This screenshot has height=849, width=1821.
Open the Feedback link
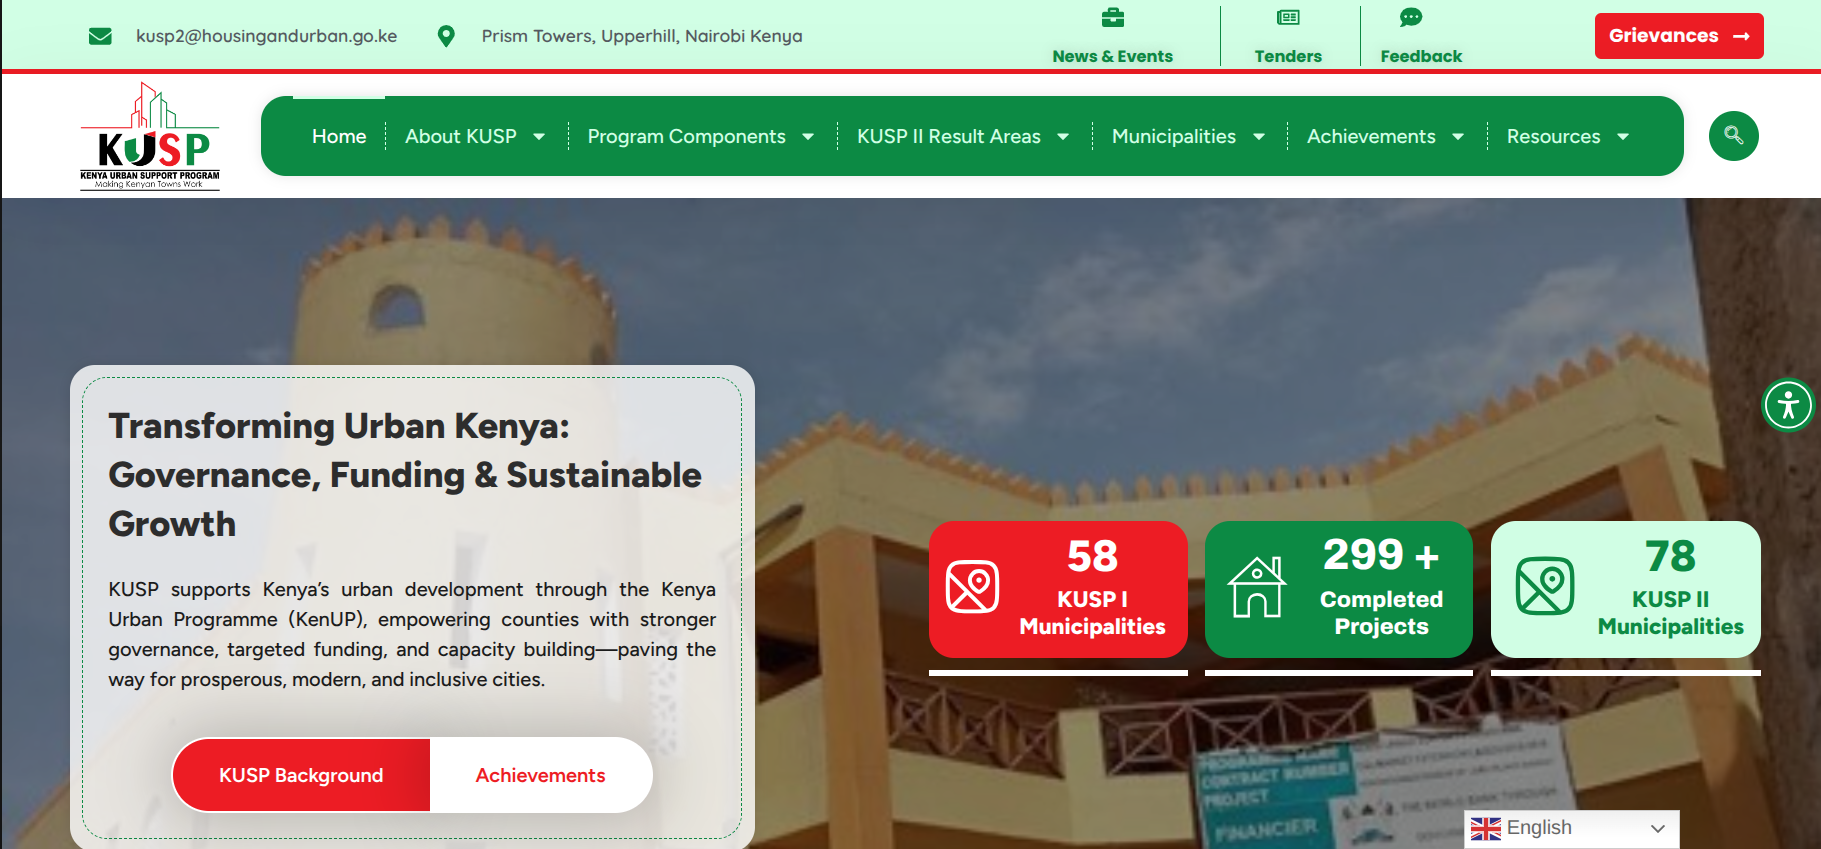(1421, 56)
